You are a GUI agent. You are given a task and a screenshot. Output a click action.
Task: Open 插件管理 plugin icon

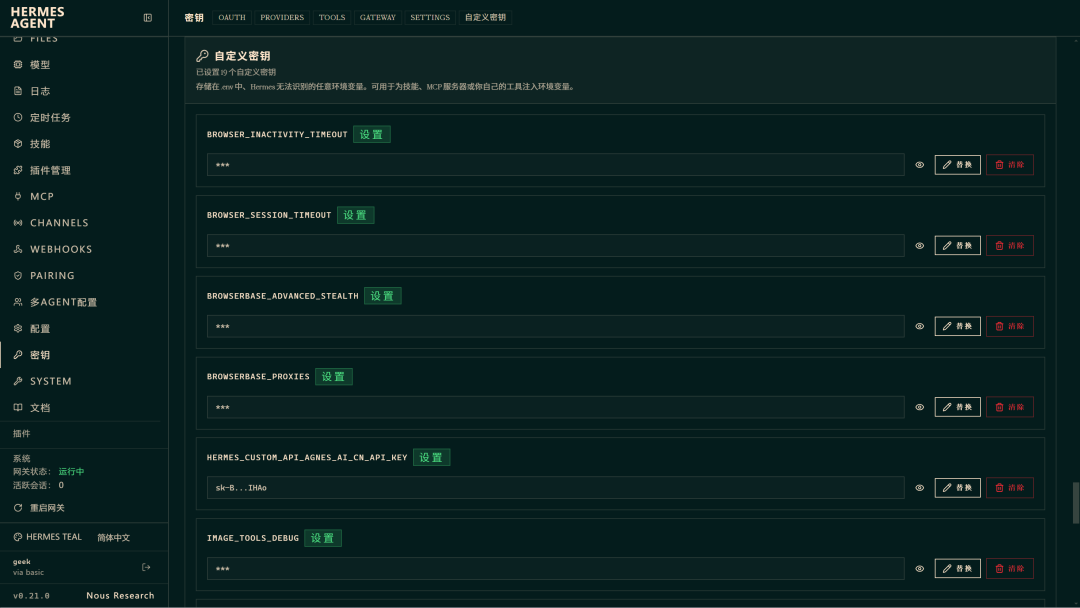pos(18,170)
